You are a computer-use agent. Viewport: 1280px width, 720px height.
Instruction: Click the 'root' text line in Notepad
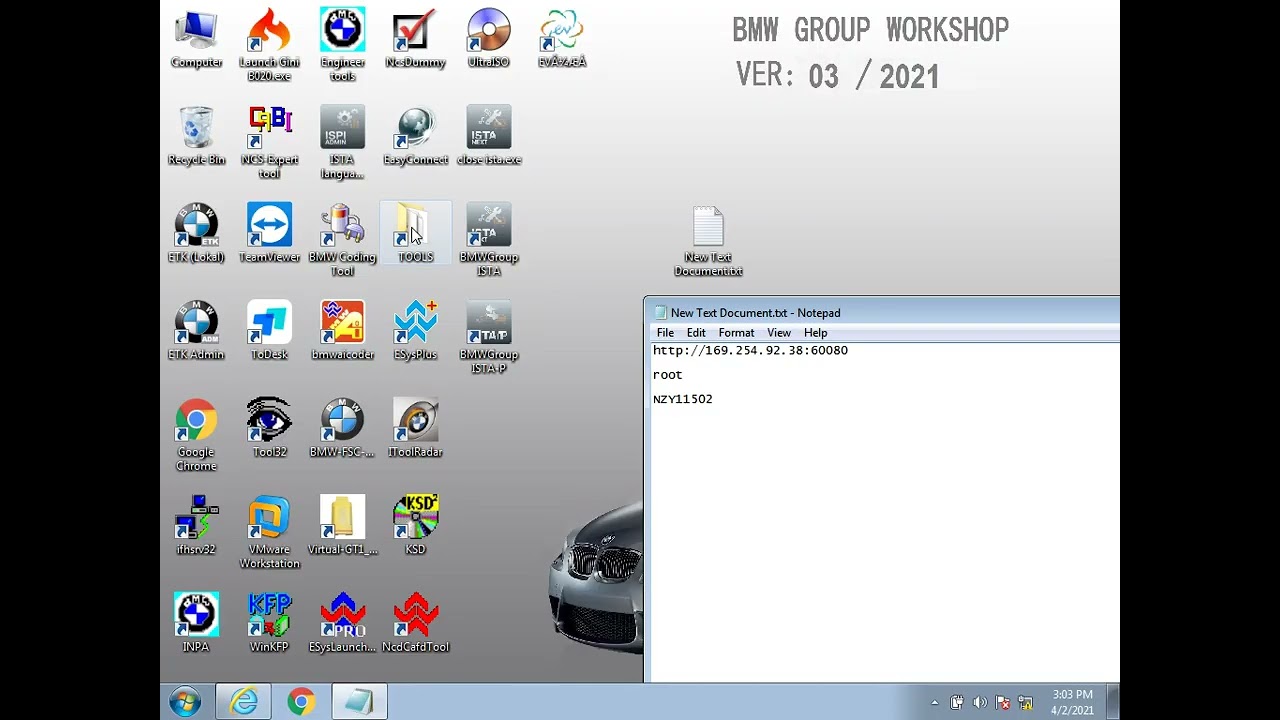pos(667,375)
